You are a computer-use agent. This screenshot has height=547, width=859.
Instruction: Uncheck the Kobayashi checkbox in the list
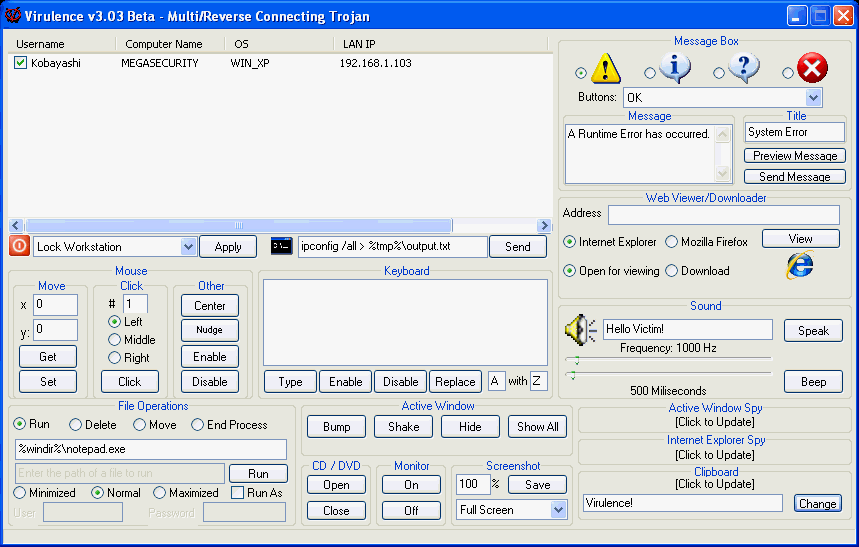pyautogui.click(x=20, y=63)
